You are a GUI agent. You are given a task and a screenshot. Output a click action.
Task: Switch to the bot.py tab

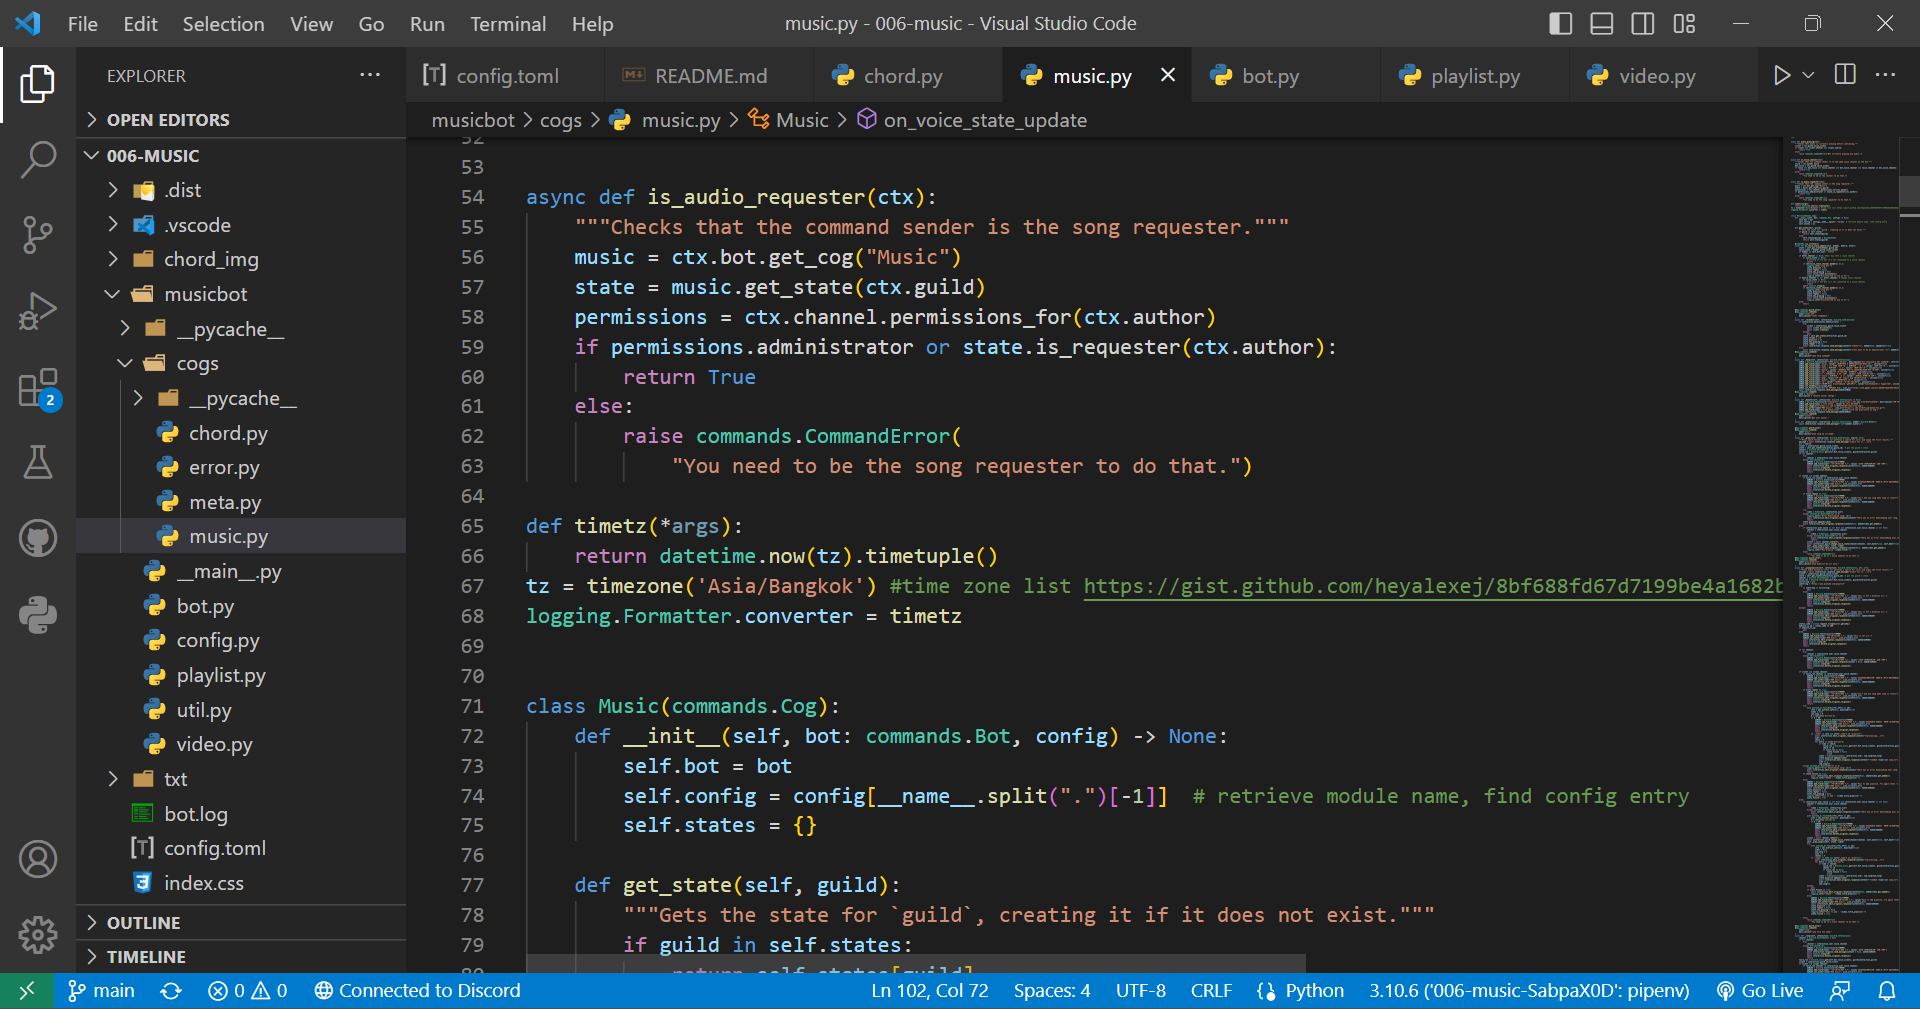point(1271,75)
